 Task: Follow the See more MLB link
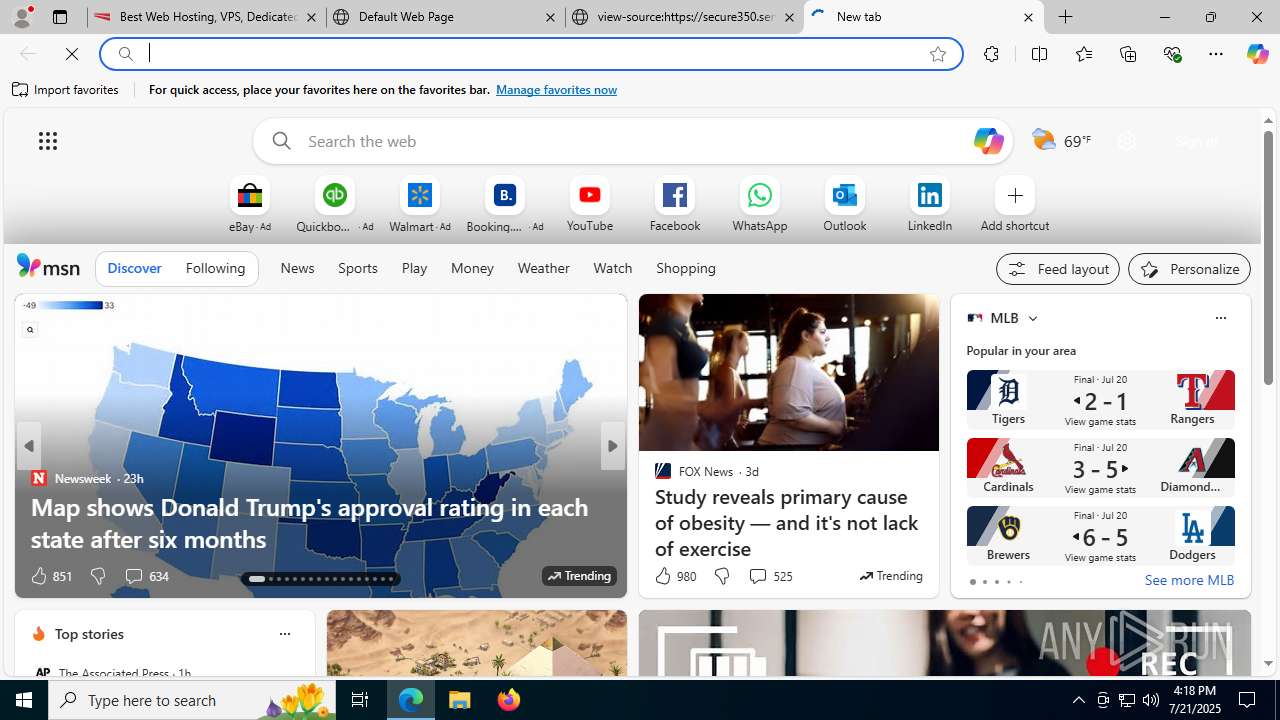1189,580
